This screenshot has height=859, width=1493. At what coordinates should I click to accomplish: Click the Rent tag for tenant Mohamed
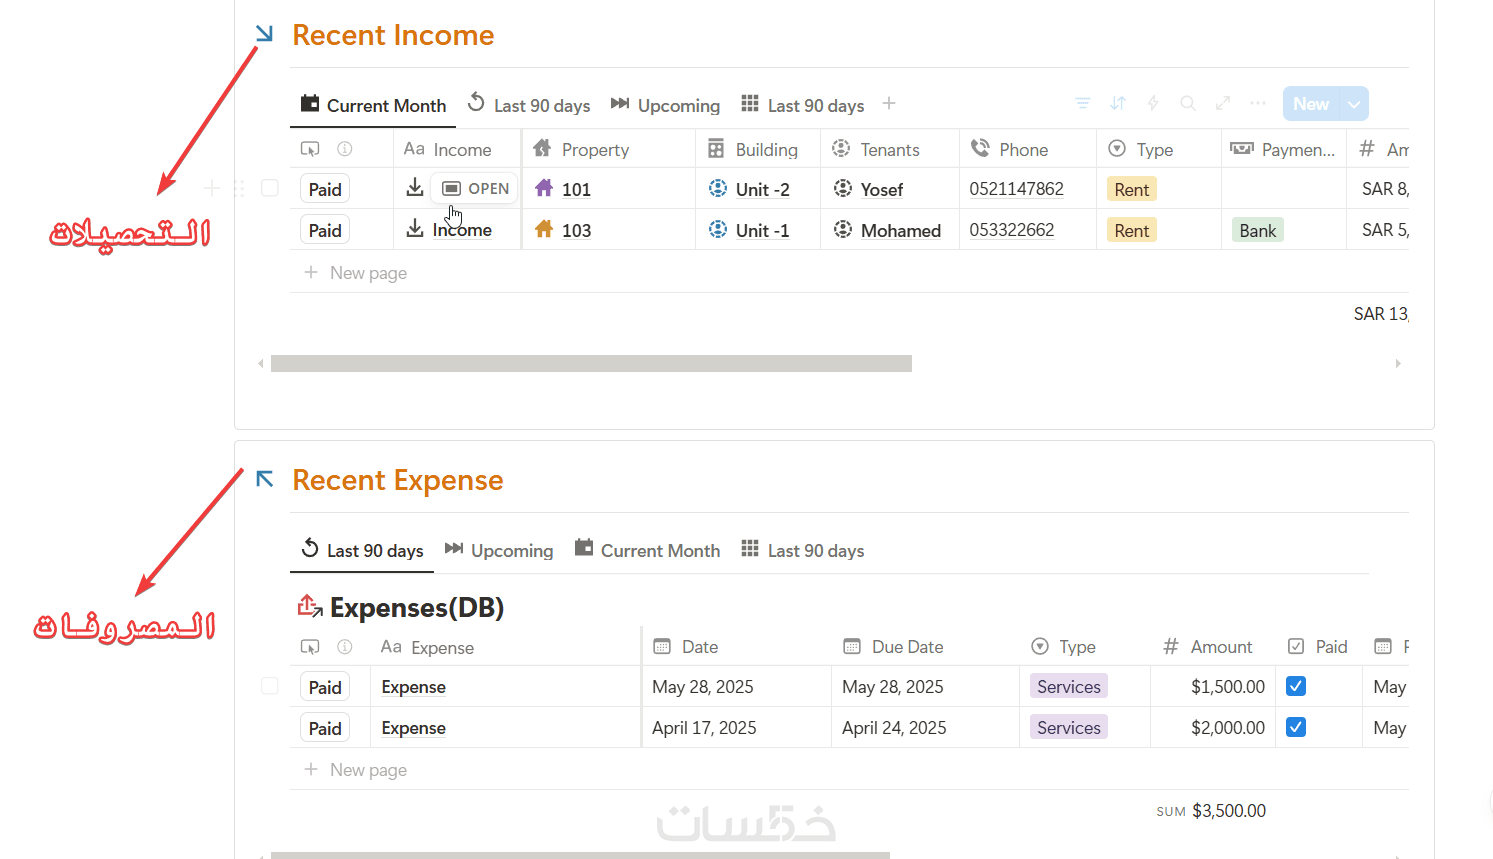pyautogui.click(x=1131, y=230)
